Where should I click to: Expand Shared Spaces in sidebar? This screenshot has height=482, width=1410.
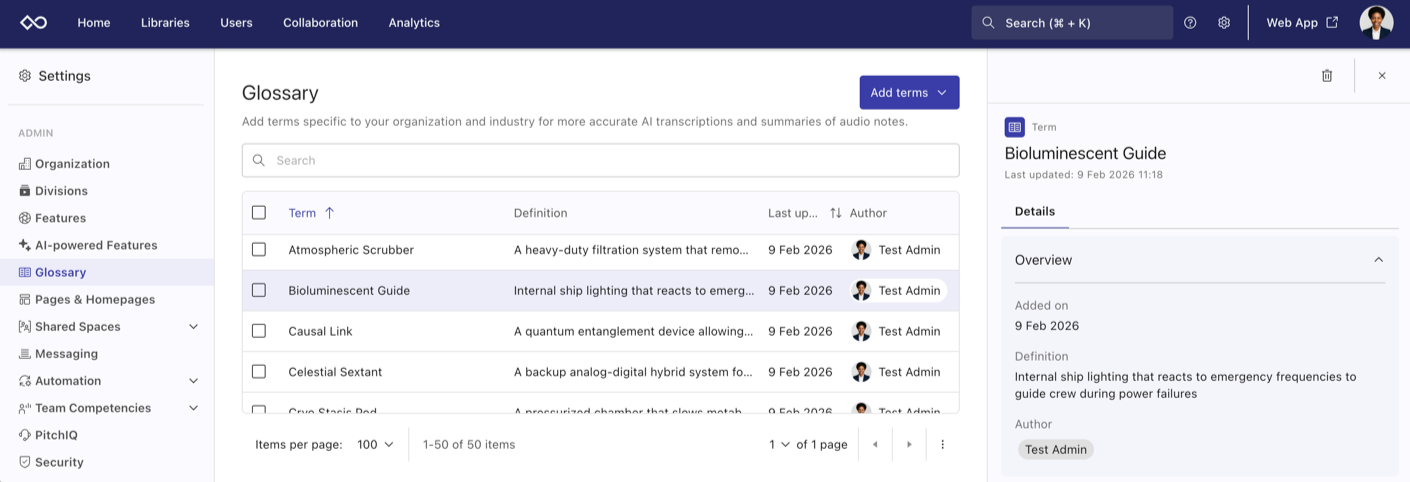pos(194,327)
